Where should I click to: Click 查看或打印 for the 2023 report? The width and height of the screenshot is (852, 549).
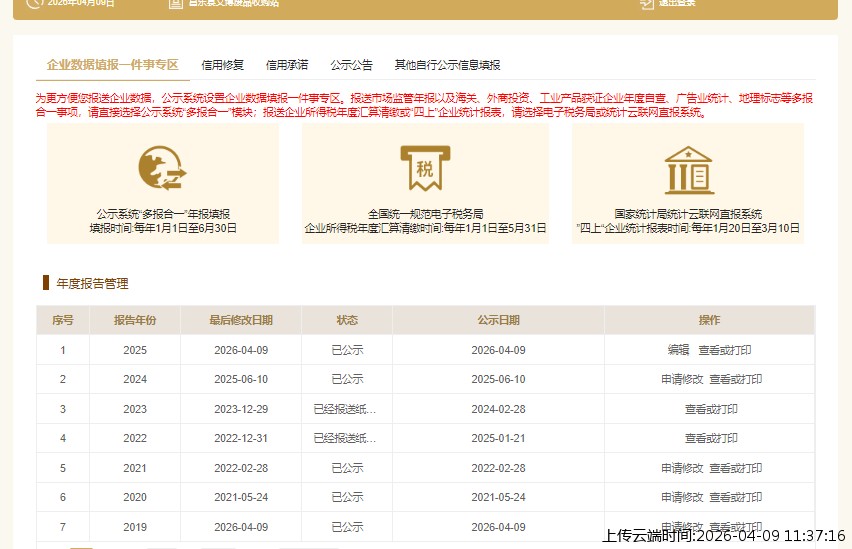pyautogui.click(x=711, y=409)
